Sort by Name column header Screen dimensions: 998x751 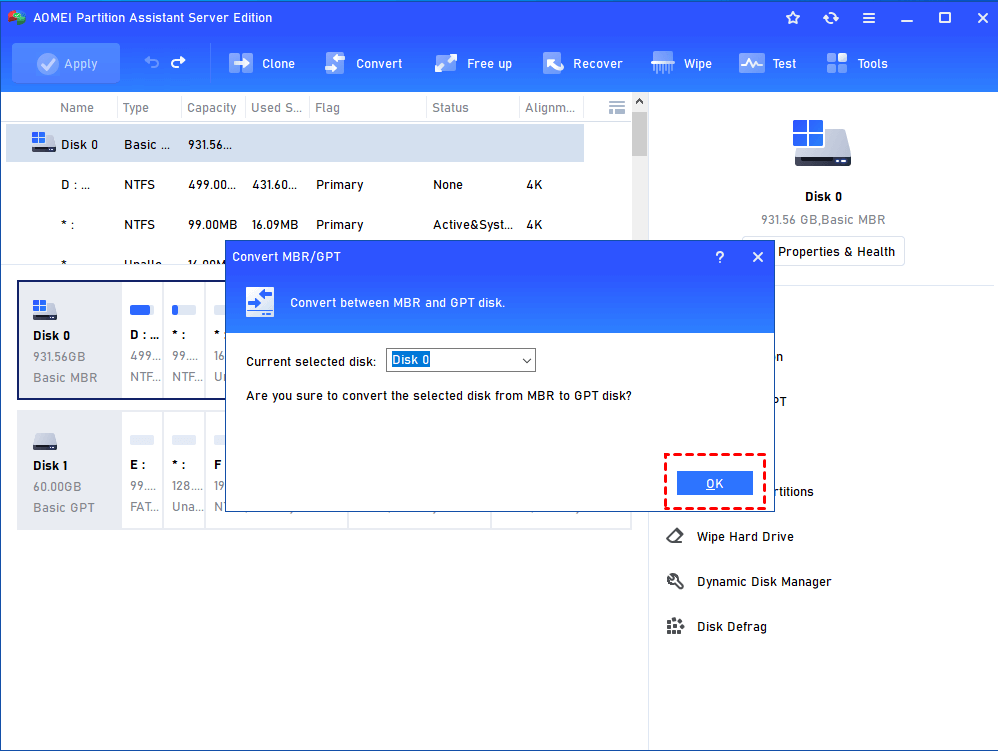pyautogui.click(x=77, y=108)
